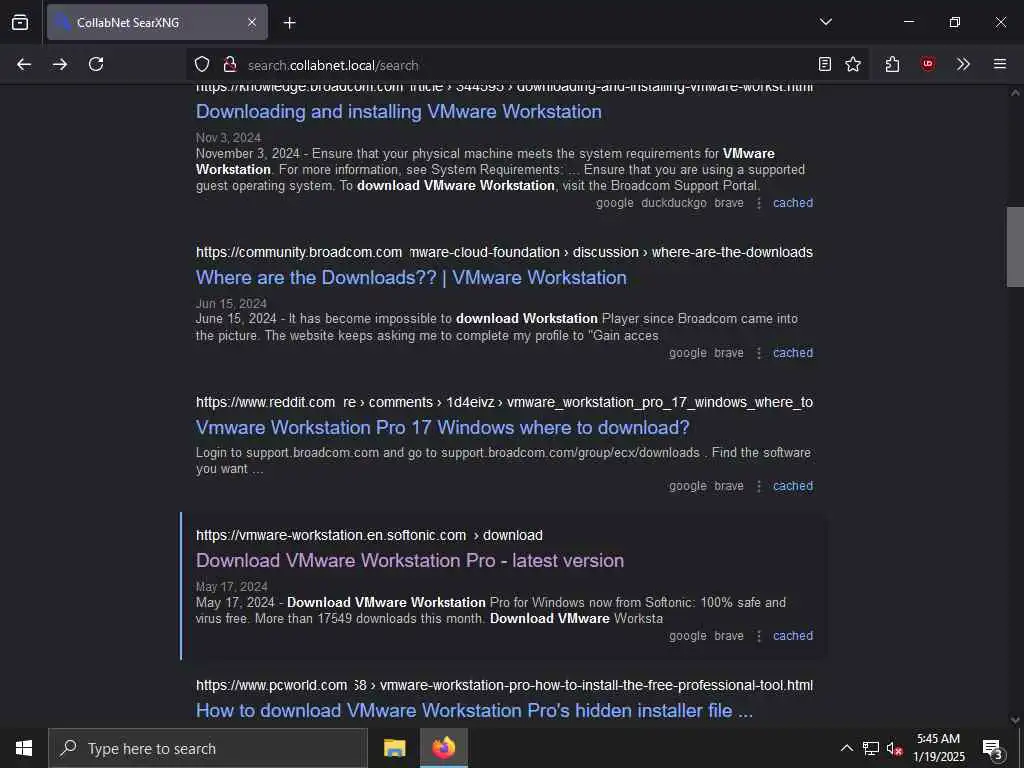The image size is (1024, 768).
Task: Open Where are the Downloads result
Action: point(411,278)
